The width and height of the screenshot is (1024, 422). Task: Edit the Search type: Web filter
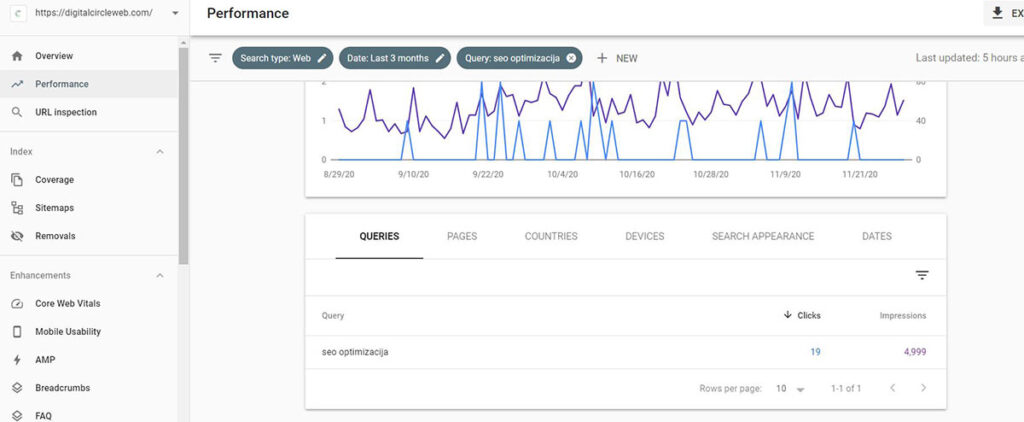point(322,58)
